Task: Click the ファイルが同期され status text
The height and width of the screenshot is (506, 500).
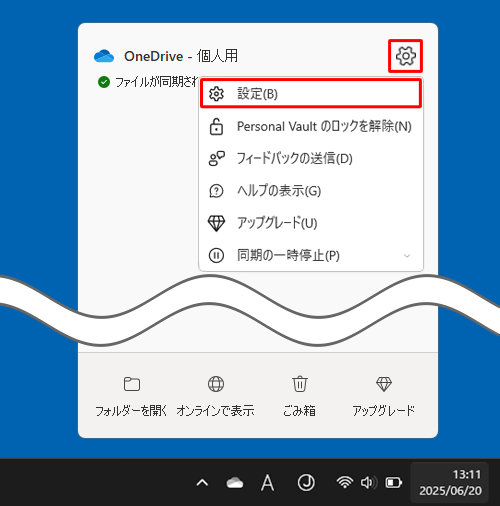Action: [157, 82]
